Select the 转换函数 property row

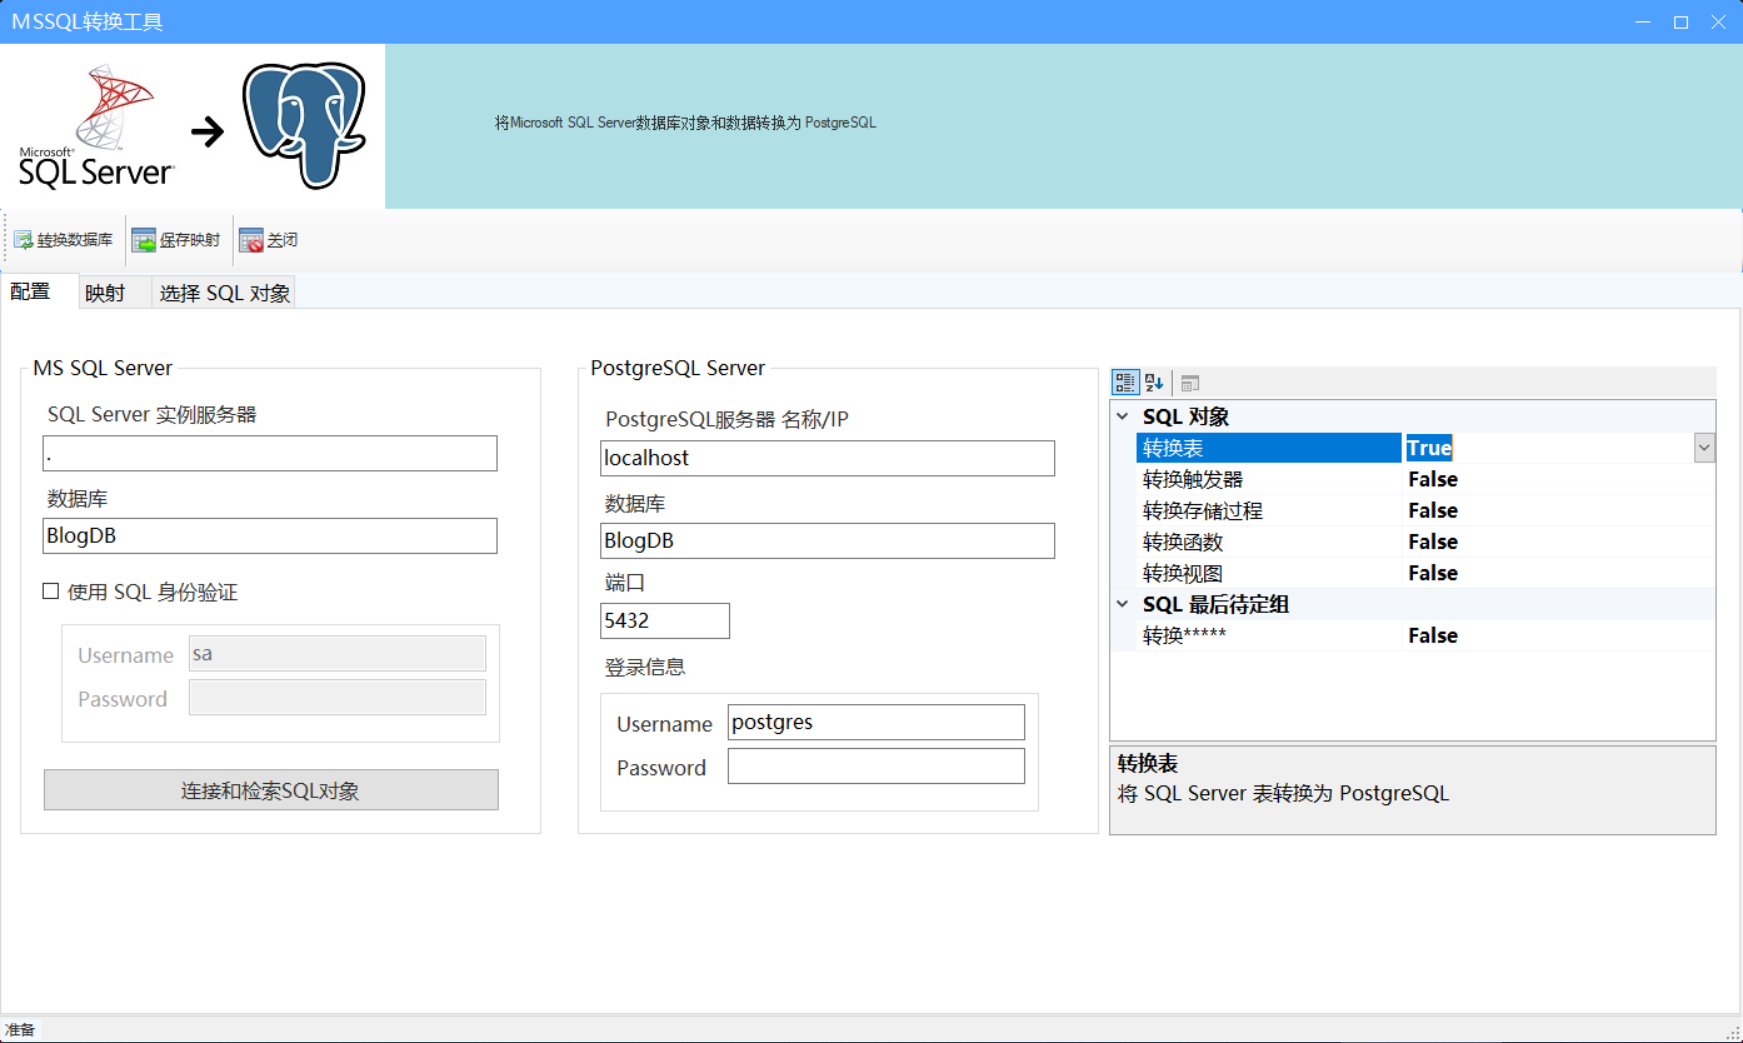(1426, 542)
